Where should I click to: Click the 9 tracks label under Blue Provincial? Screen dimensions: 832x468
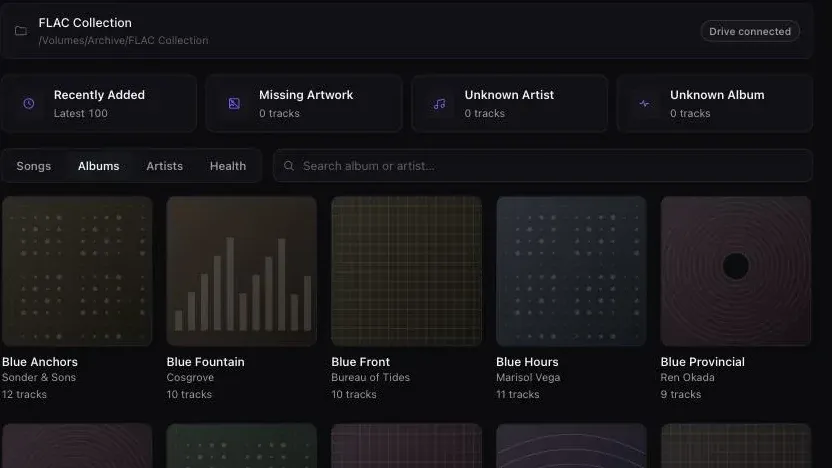coord(681,394)
